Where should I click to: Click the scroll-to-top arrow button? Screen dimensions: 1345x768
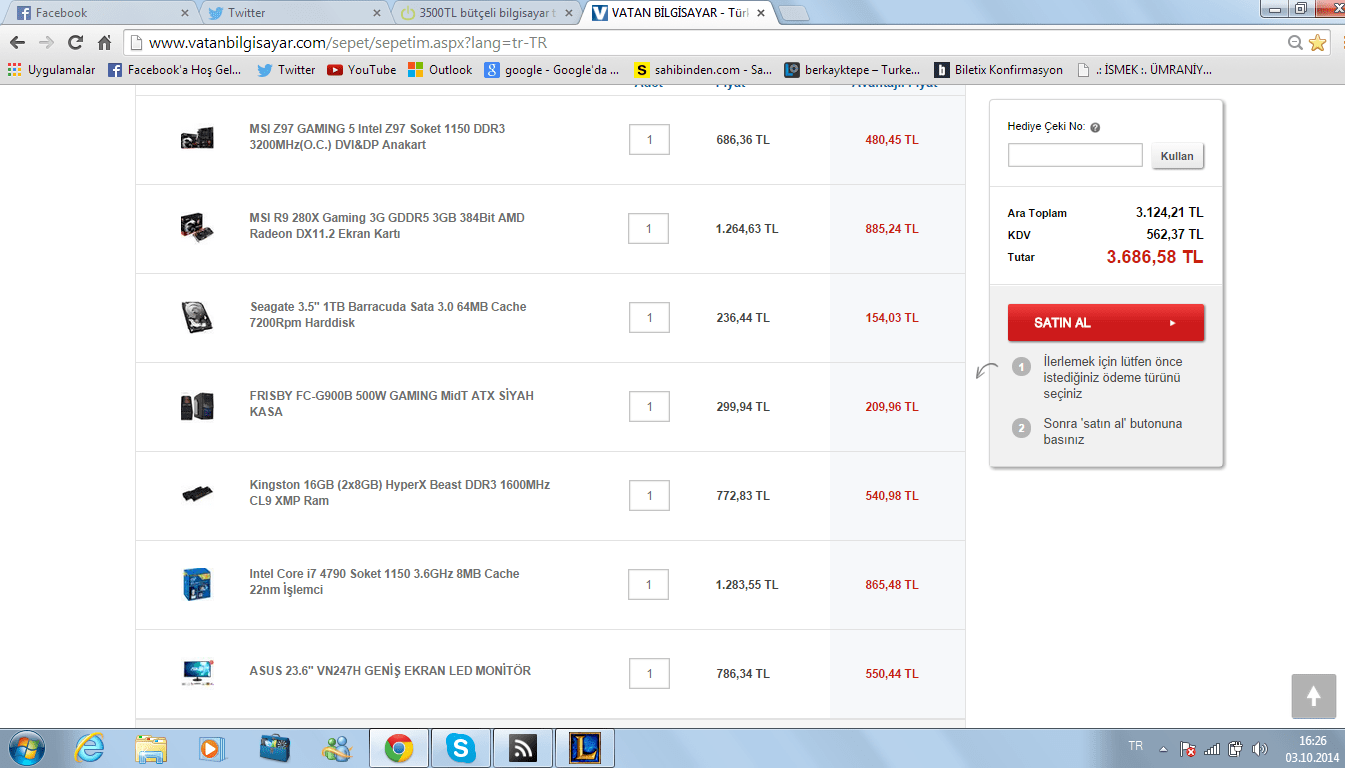point(1313,696)
